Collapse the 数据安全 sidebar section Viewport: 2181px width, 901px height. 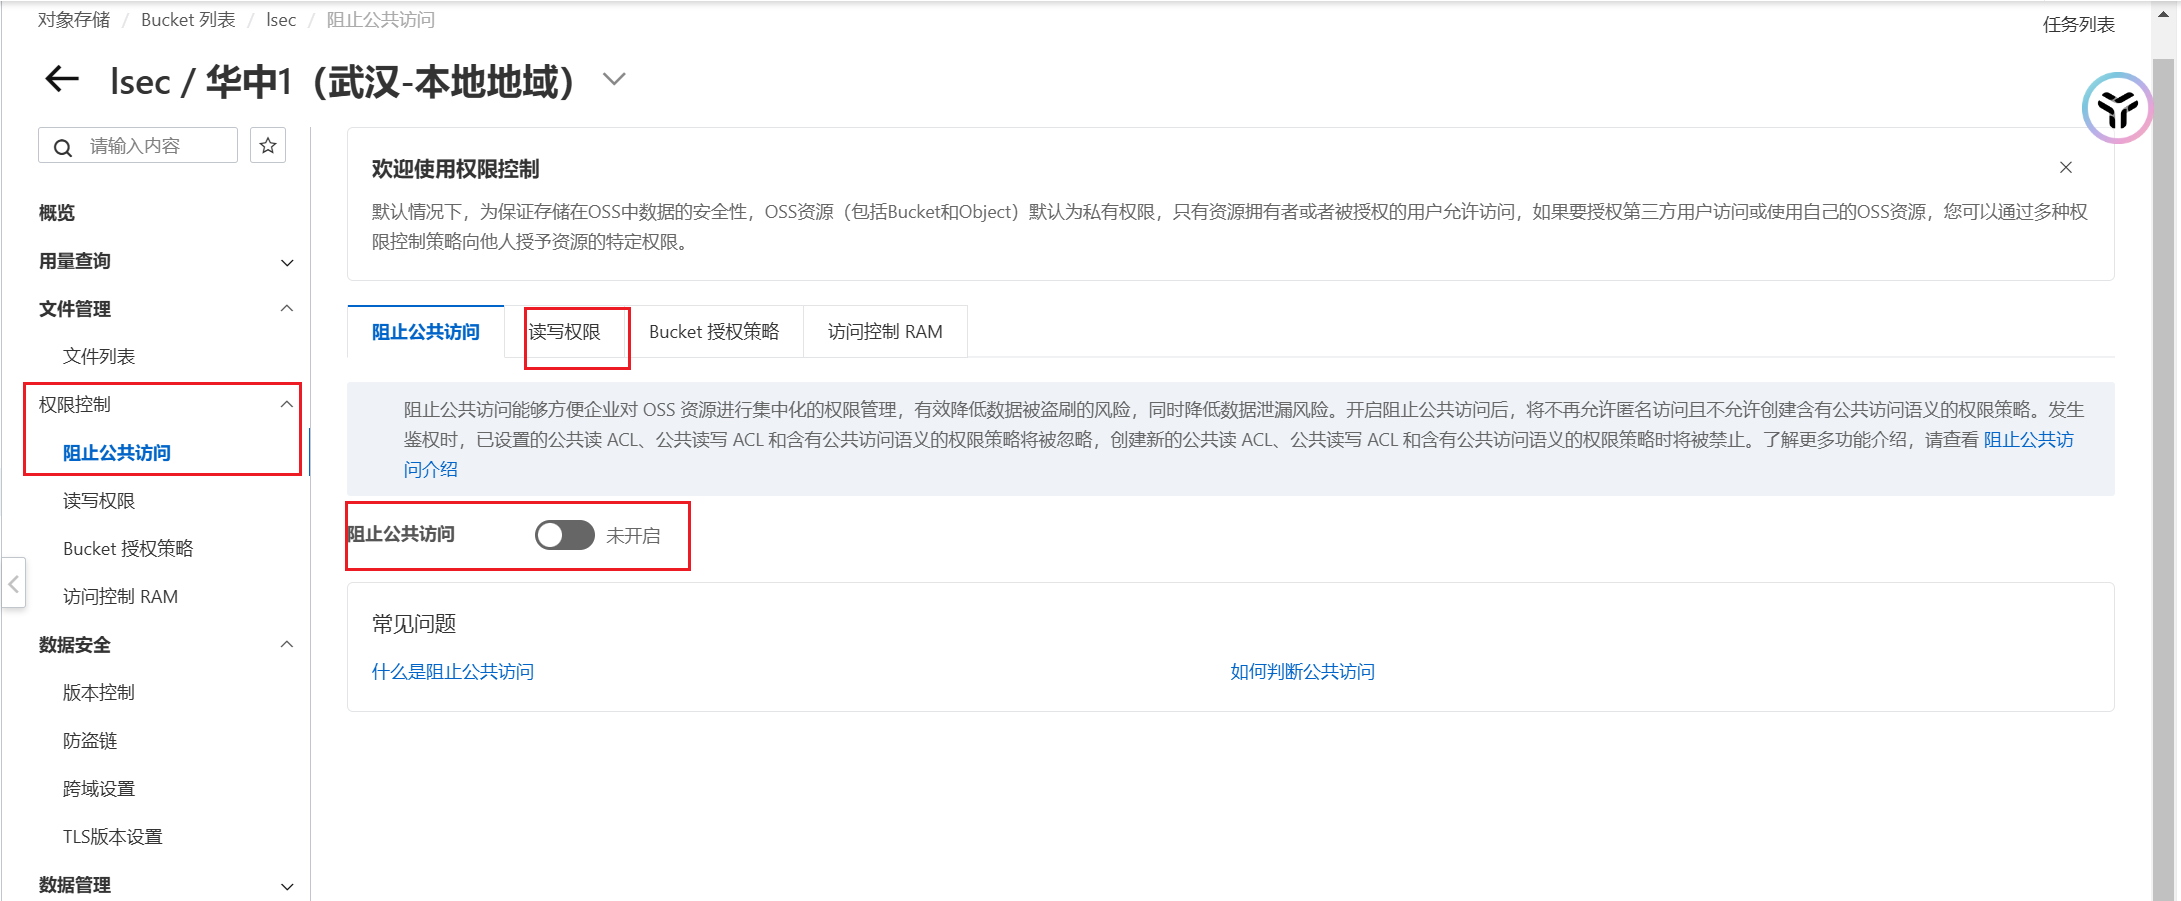pyautogui.click(x=287, y=645)
